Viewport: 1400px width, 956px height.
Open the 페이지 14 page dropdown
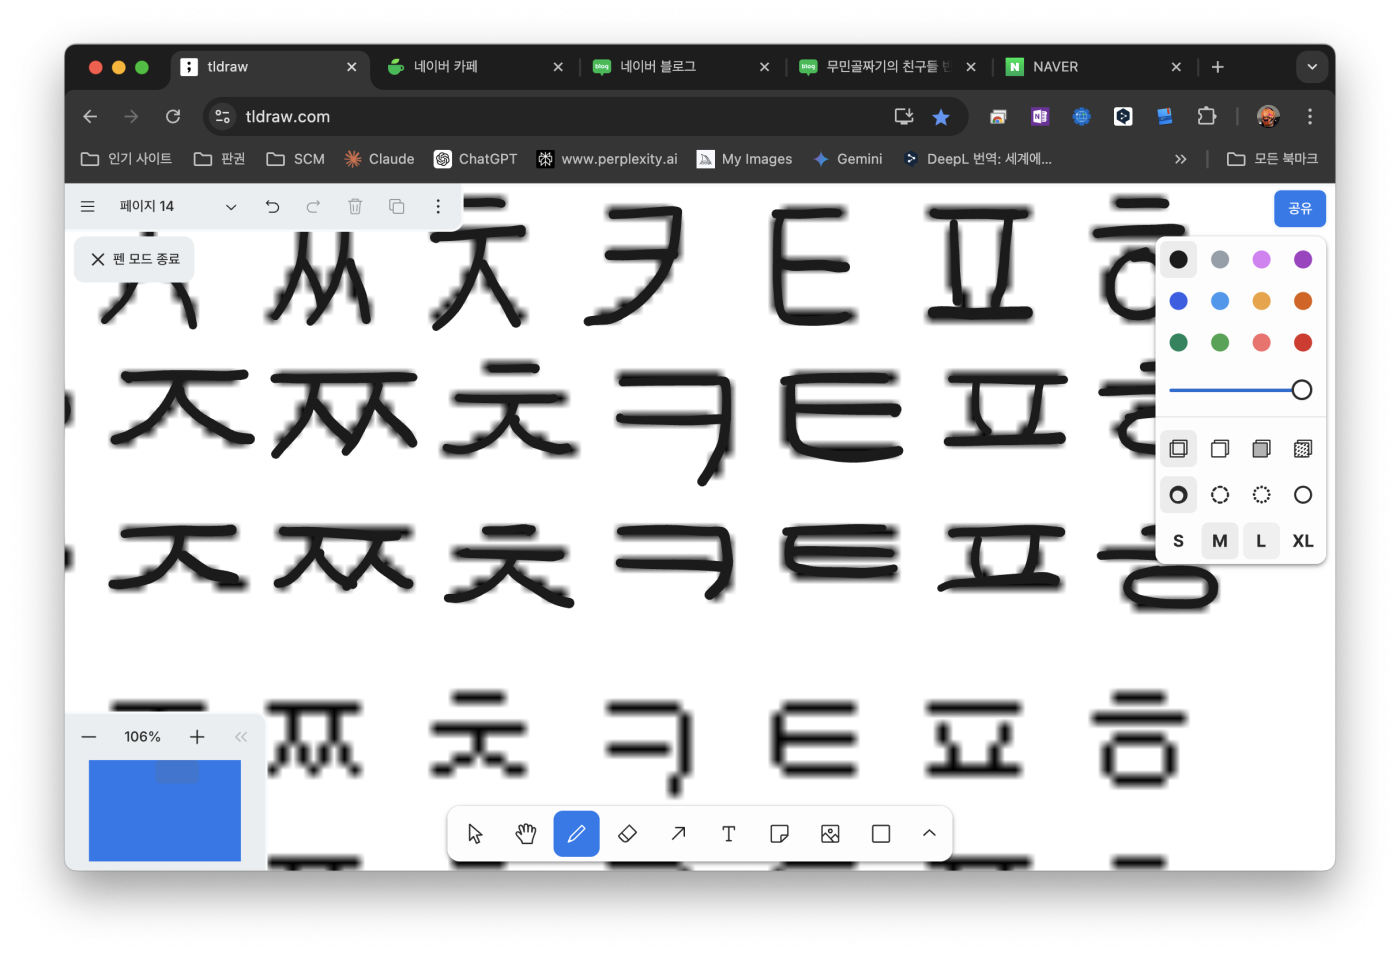point(178,206)
